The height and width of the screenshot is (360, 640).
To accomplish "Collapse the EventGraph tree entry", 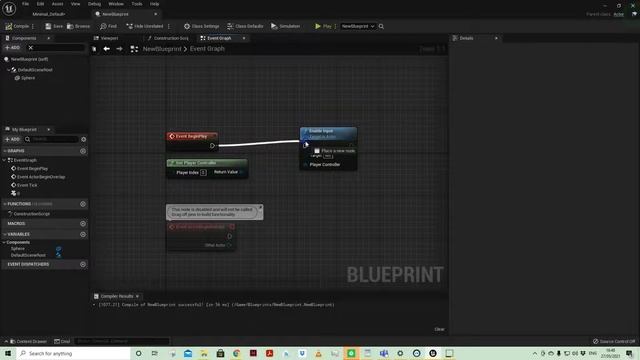I will pos(4,160).
